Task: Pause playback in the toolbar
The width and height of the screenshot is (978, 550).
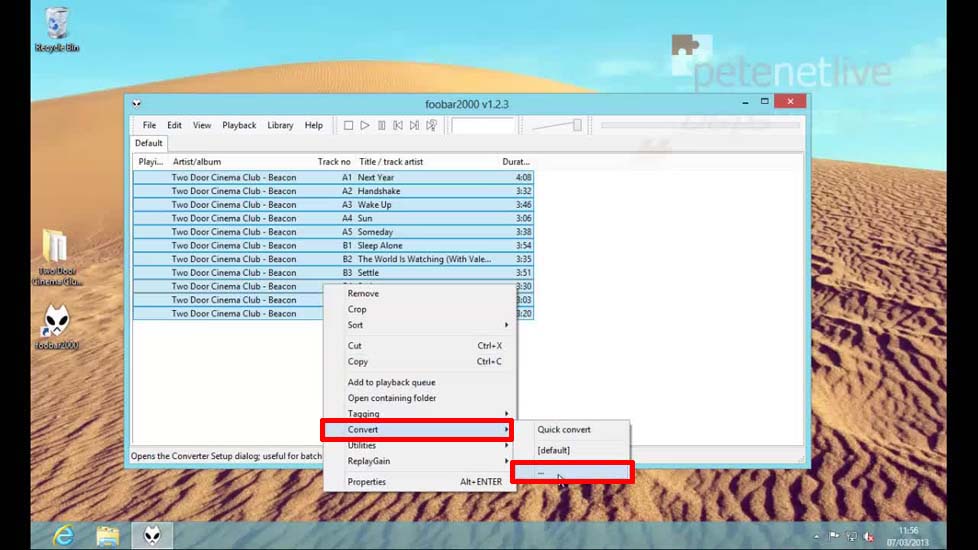Action: coord(382,125)
